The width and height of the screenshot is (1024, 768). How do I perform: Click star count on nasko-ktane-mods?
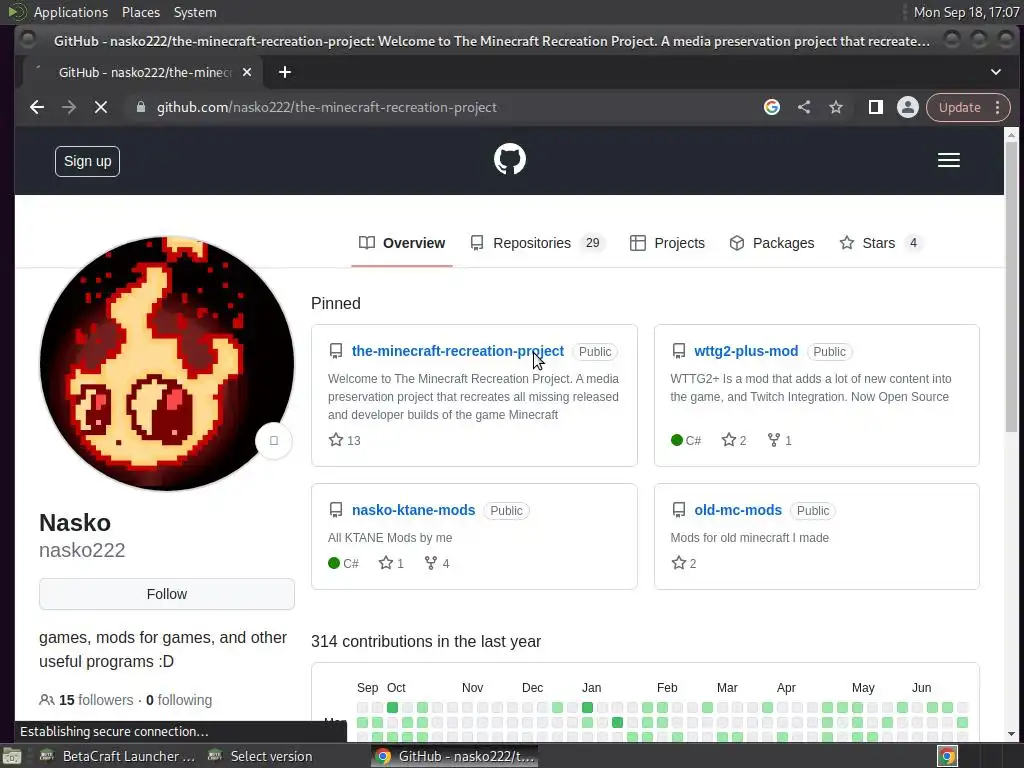391,563
